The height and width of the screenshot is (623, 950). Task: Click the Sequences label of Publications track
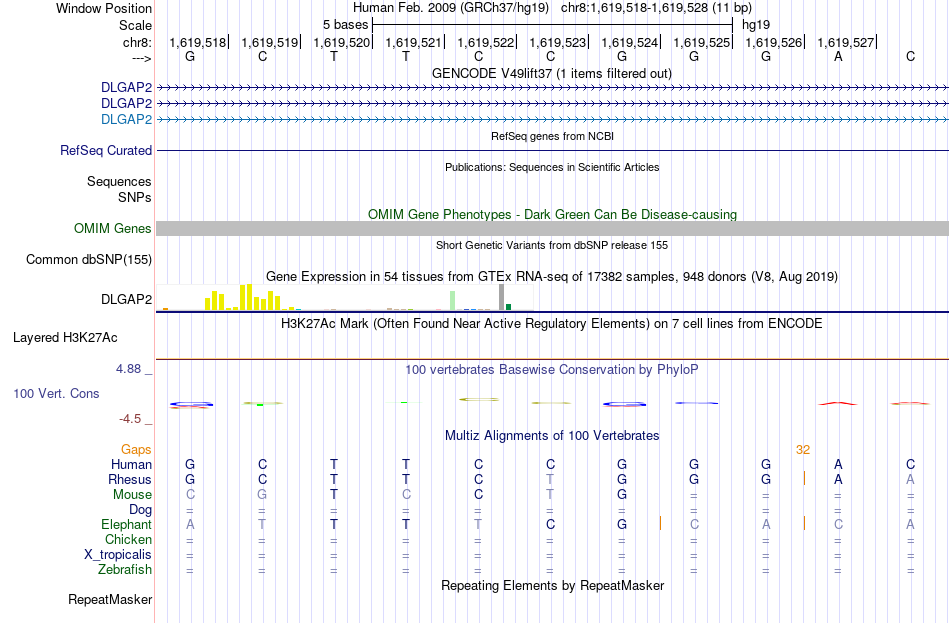point(119,181)
